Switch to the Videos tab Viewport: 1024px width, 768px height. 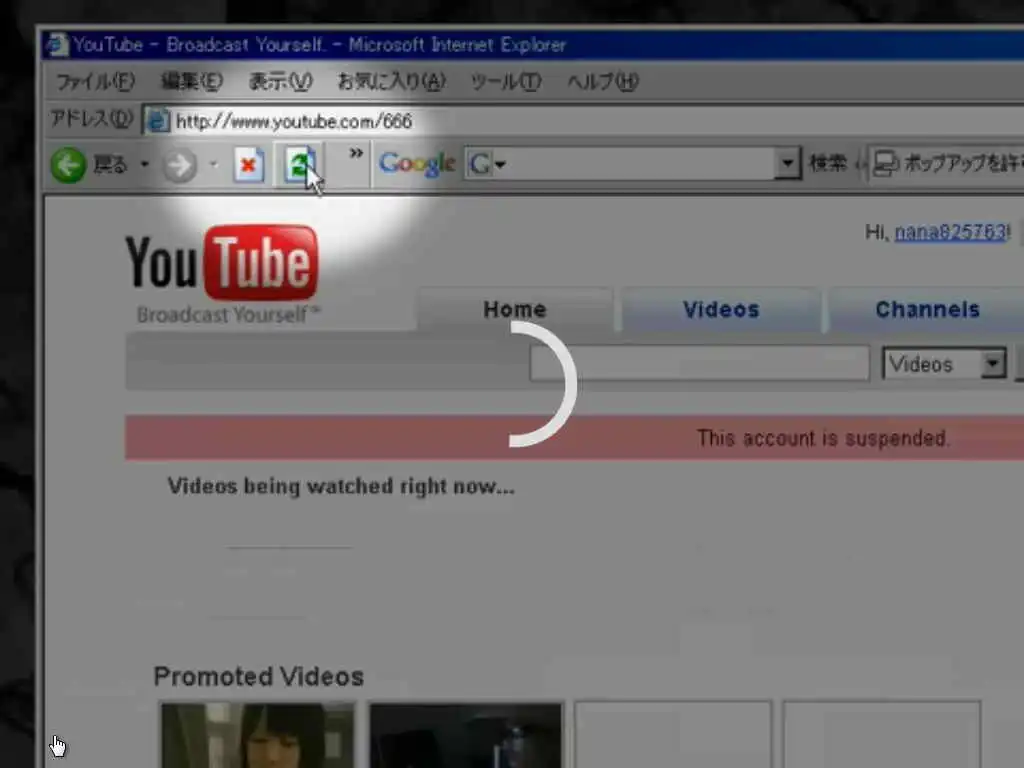click(x=721, y=310)
